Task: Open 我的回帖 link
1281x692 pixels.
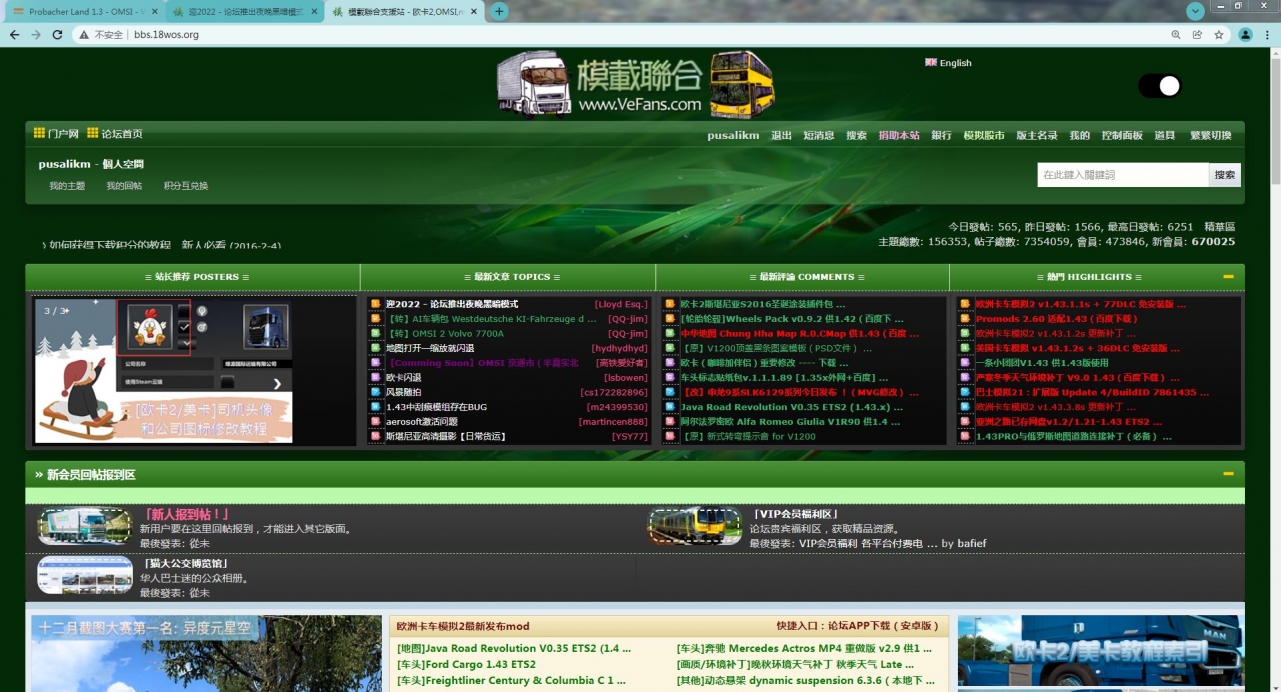Action: (124, 186)
